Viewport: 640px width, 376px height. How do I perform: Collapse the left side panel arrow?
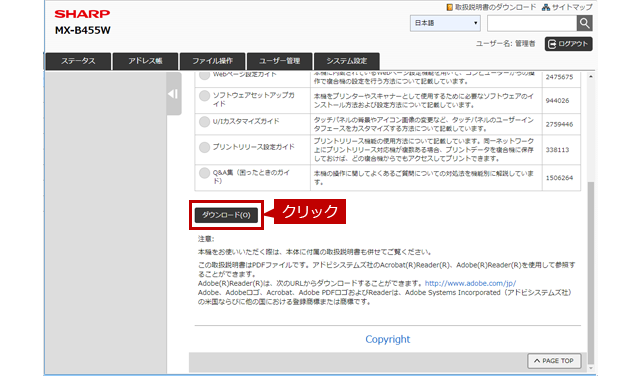tap(173, 94)
